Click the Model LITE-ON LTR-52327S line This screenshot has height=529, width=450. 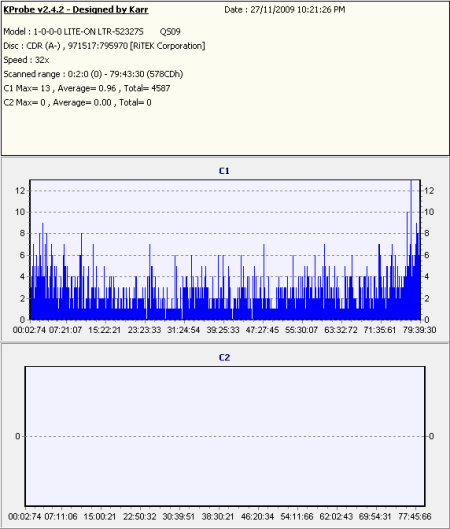click(x=92, y=32)
